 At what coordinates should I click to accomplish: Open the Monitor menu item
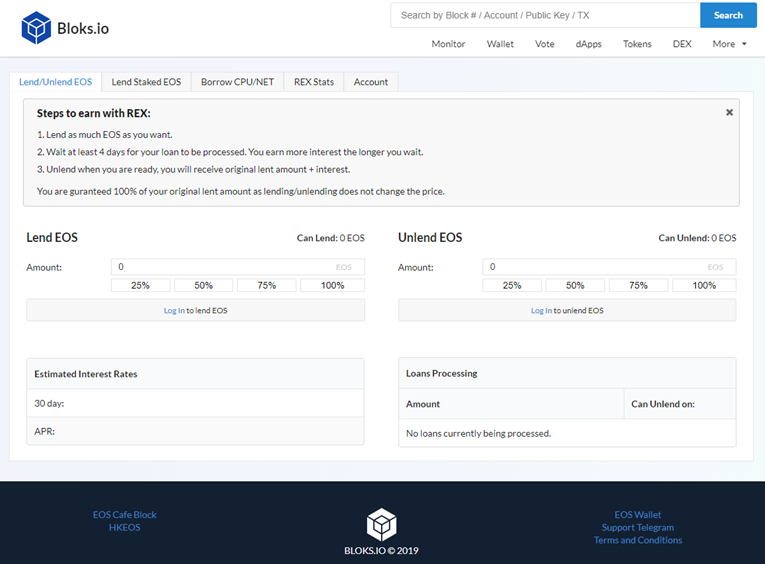coord(448,44)
